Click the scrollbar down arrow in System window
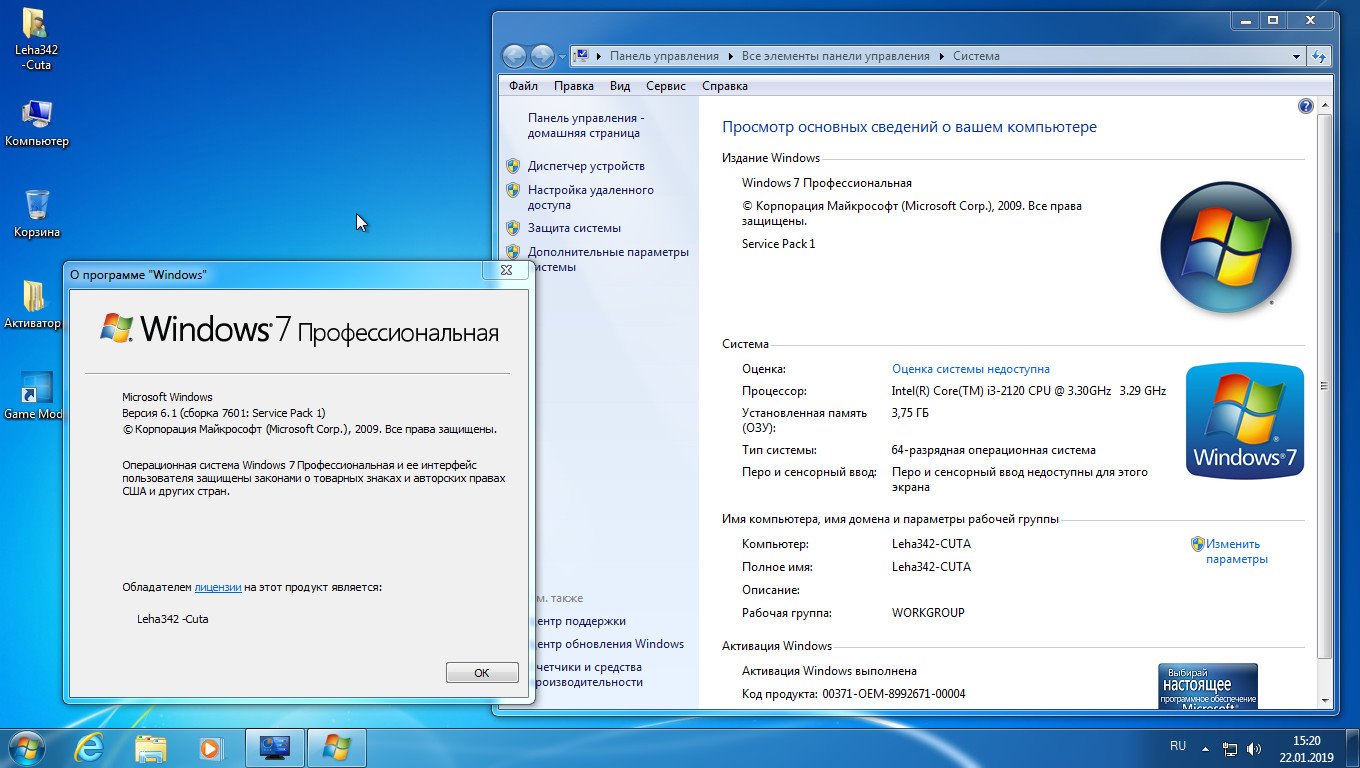 tap(1325, 701)
